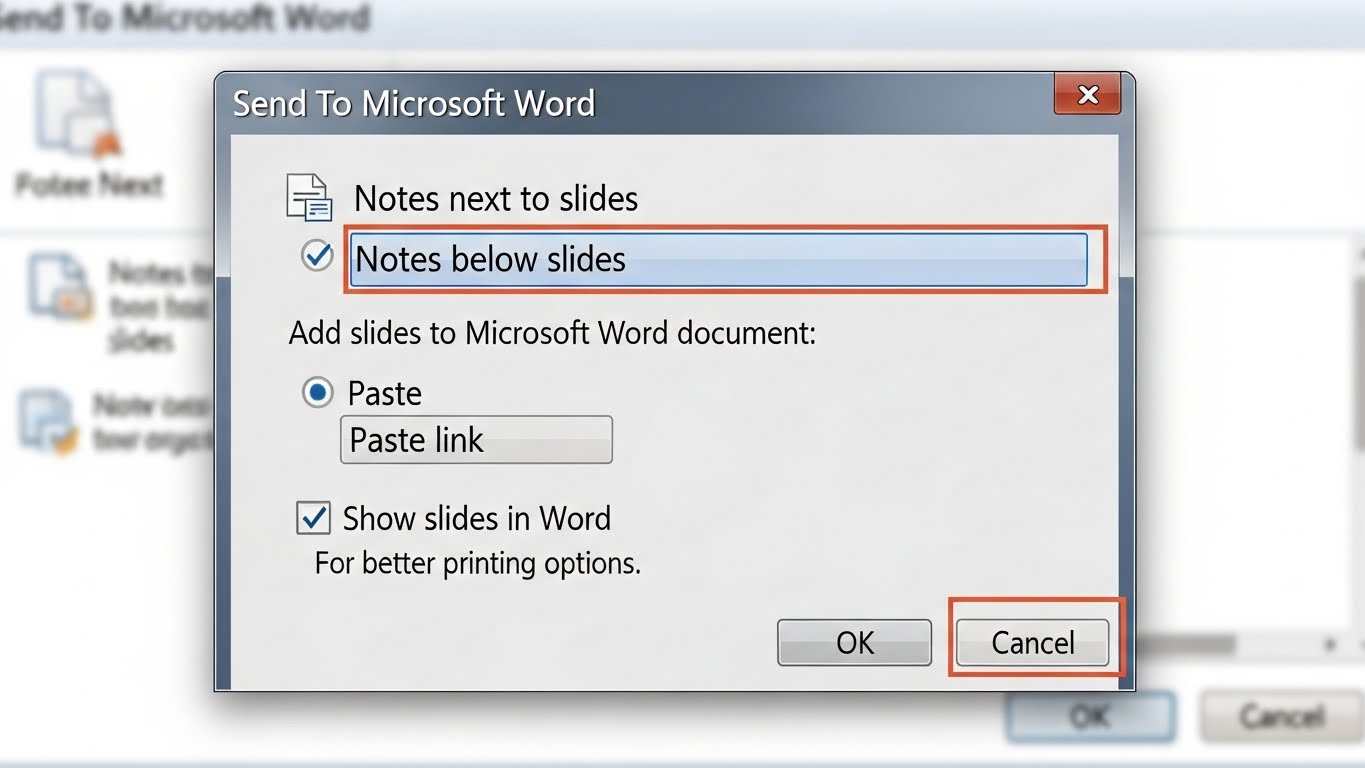Click the Paste link button
Viewport: 1365px width, 768px height.
[x=476, y=440]
